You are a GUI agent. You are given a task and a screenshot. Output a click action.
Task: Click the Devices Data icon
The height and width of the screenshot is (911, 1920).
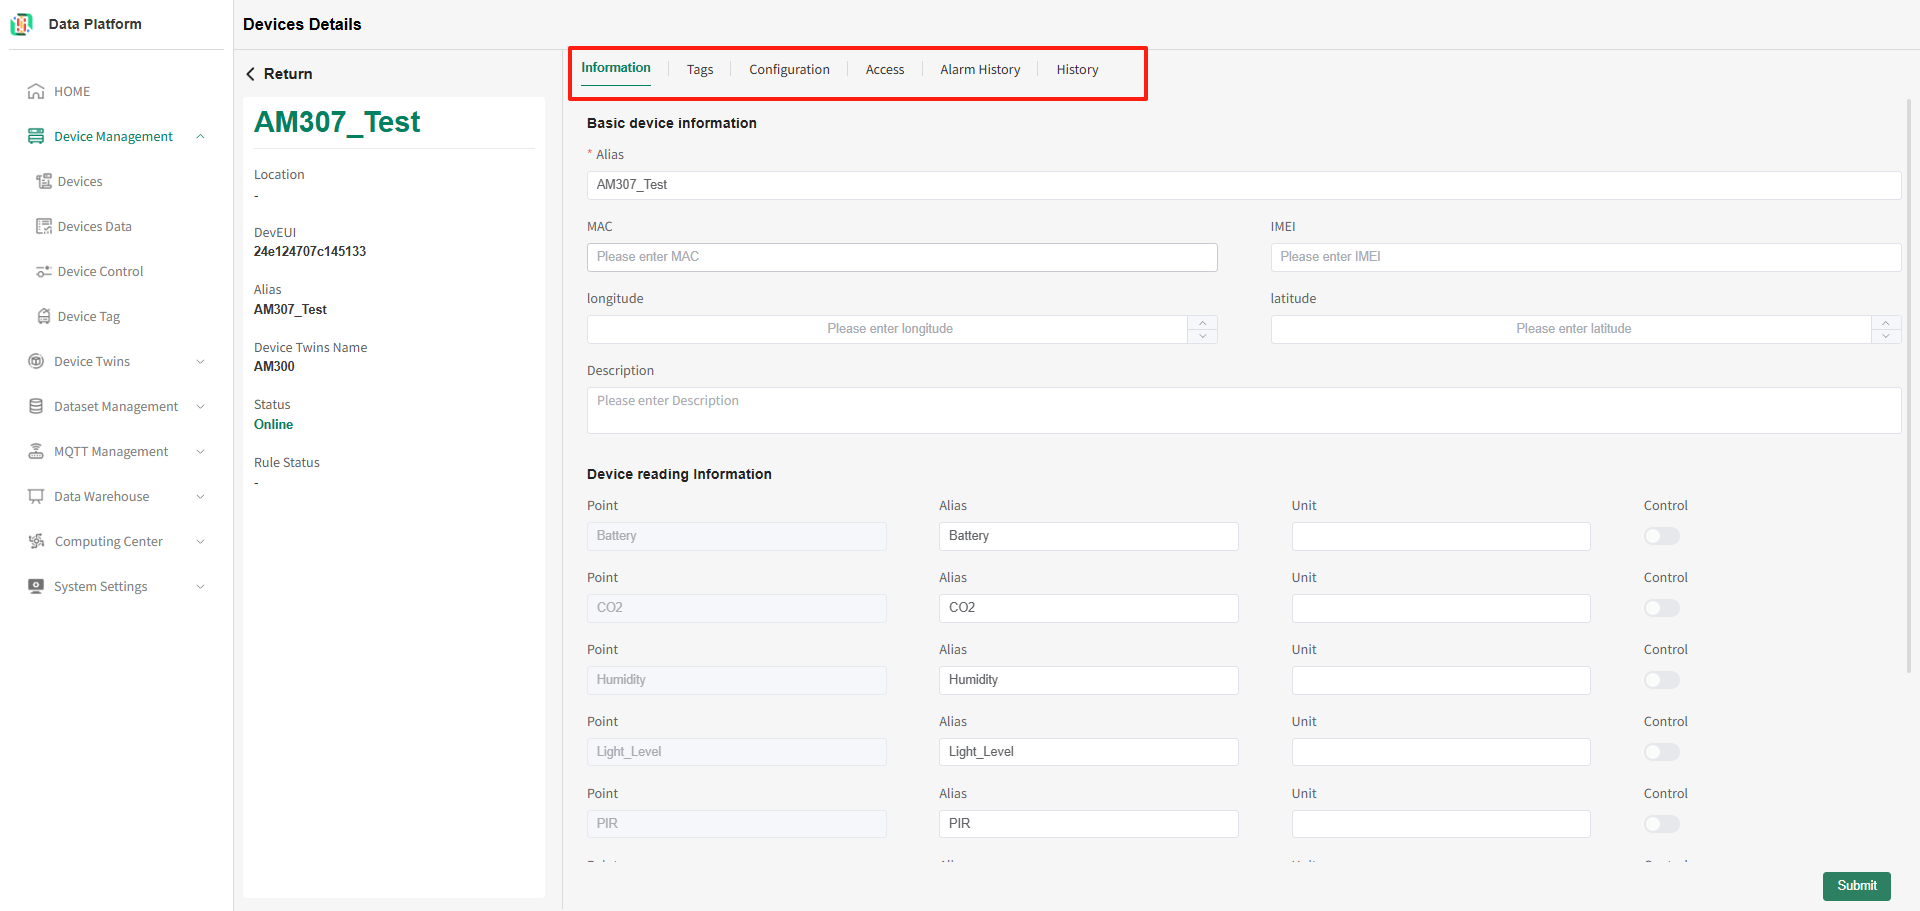pos(44,226)
